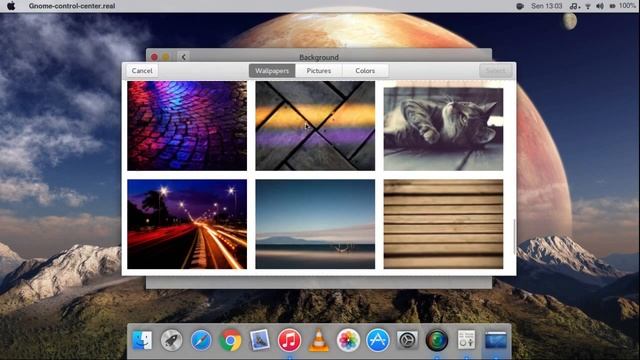
Task: Launch the rocket Launchpad icon in dock
Action: (x=171, y=340)
